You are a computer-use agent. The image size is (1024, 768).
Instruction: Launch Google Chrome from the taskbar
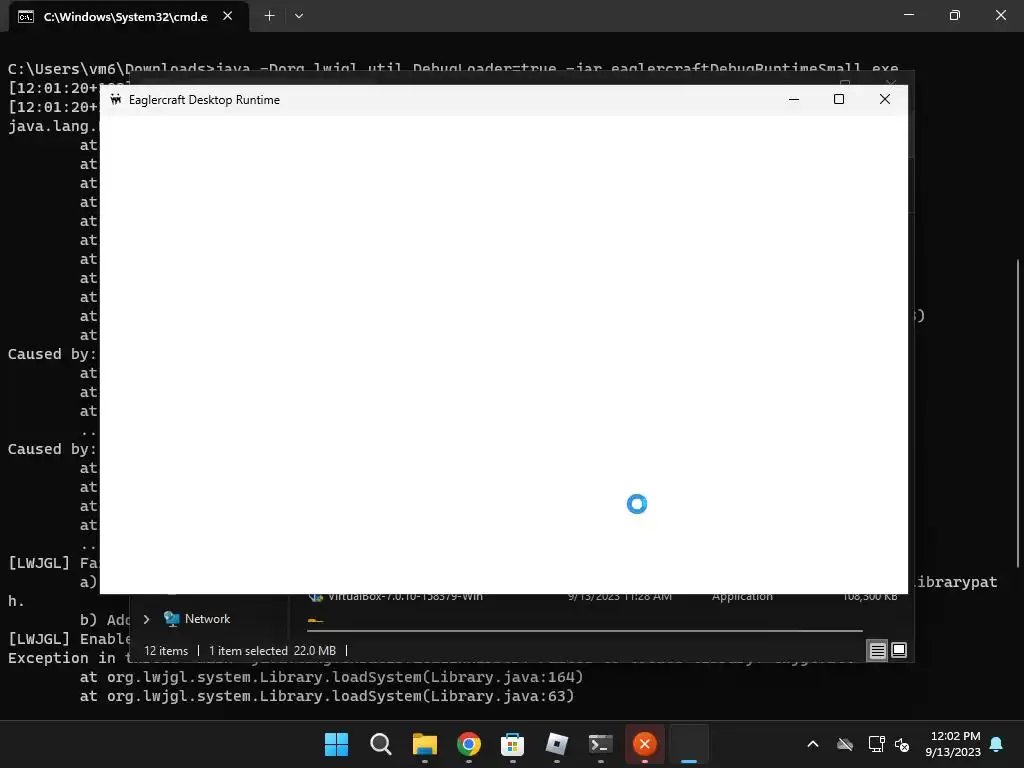469,744
